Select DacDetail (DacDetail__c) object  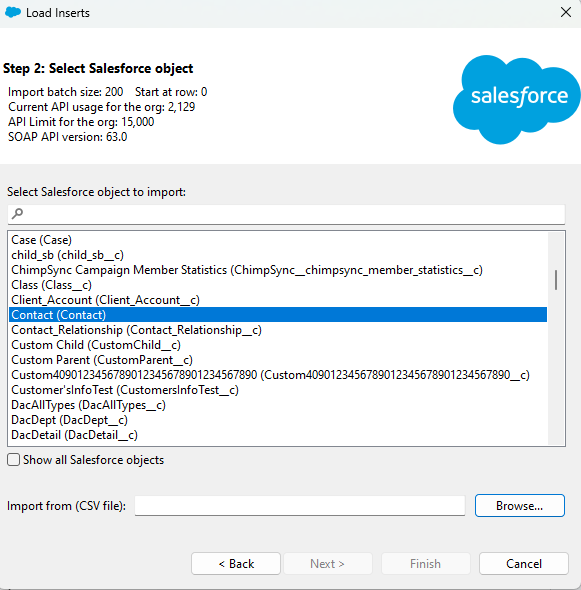tap(278, 435)
